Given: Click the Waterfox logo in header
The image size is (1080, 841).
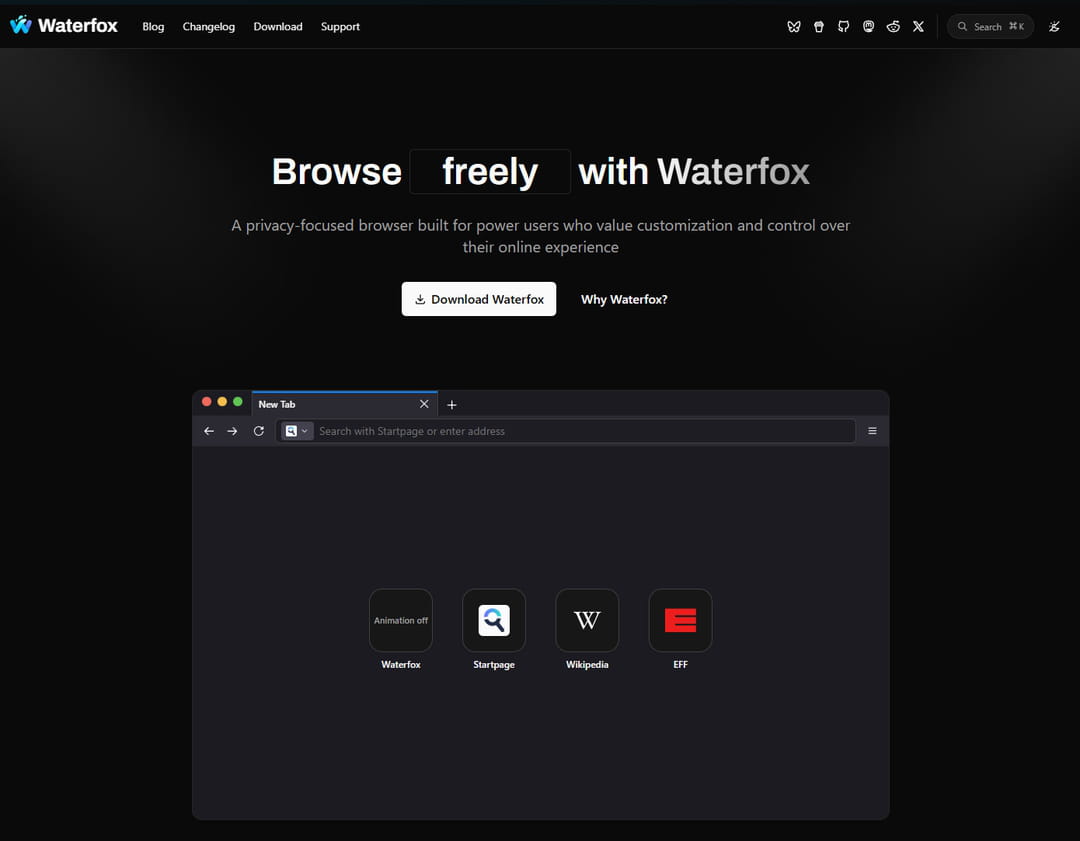Looking at the screenshot, I should pyautogui.click(x=64, y=26).
